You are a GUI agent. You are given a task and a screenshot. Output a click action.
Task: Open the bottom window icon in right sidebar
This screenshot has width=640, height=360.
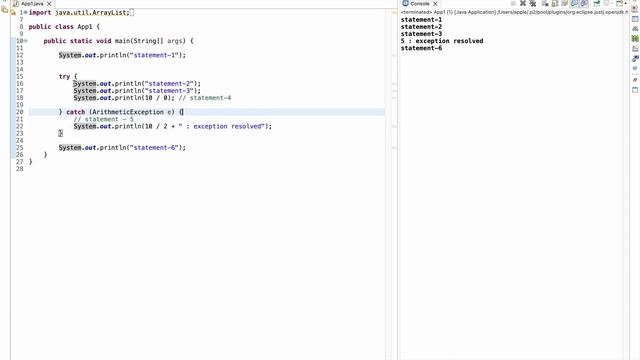tap(635, 90)
